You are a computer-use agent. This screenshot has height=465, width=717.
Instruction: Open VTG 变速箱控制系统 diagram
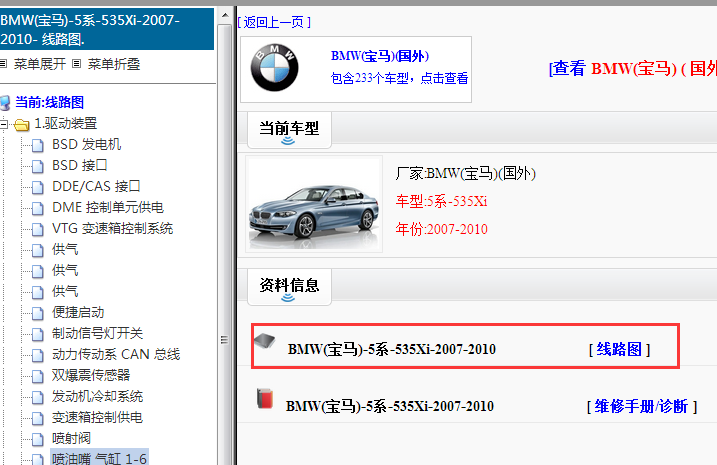[112, 229]
